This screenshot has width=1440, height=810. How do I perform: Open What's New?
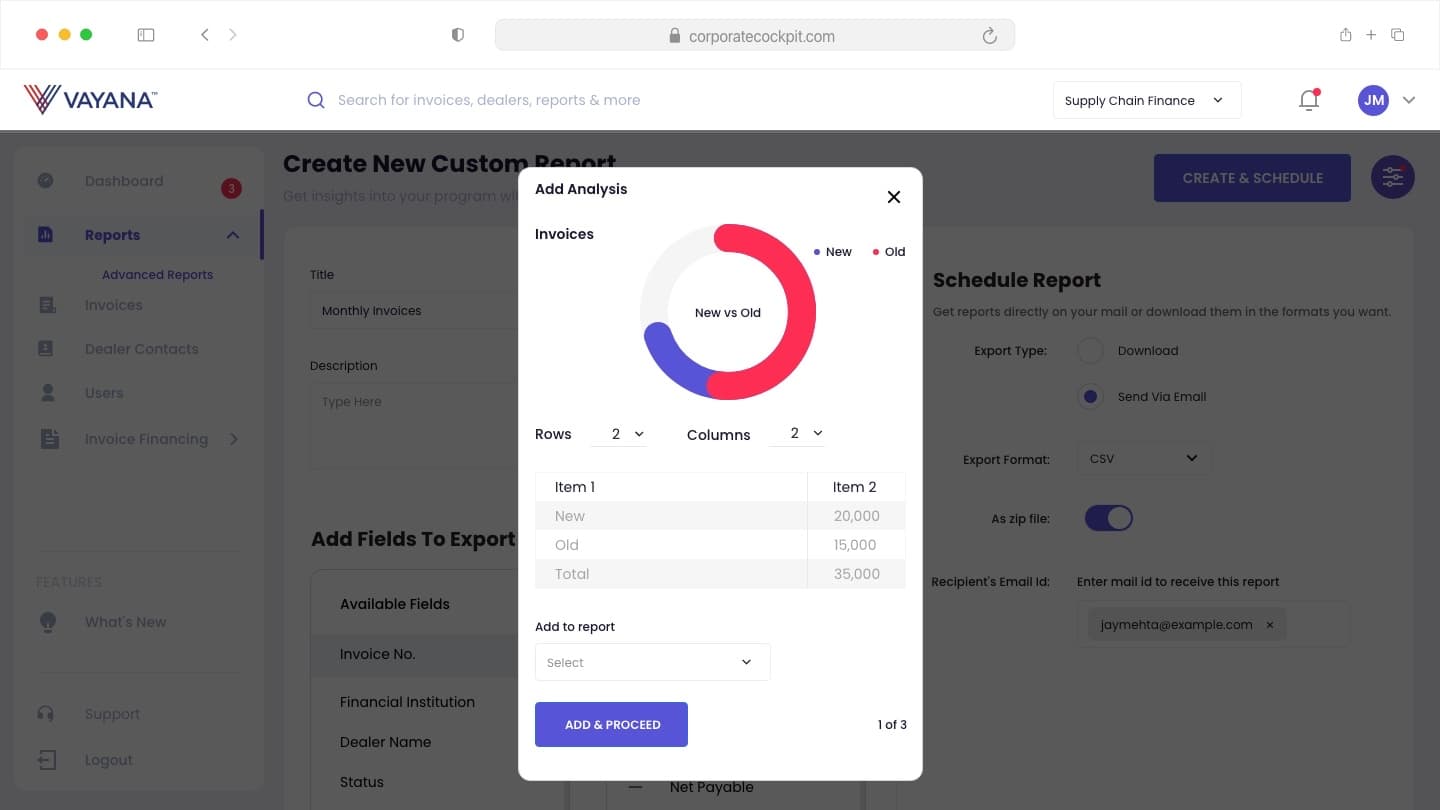(125, 622)
